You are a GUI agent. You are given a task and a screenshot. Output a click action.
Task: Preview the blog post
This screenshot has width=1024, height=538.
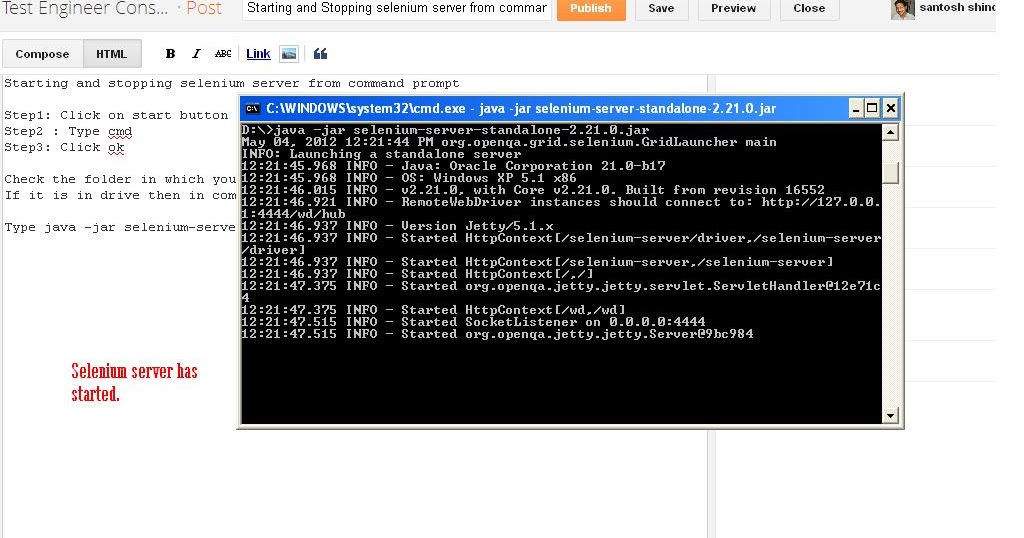pos(733,8)
